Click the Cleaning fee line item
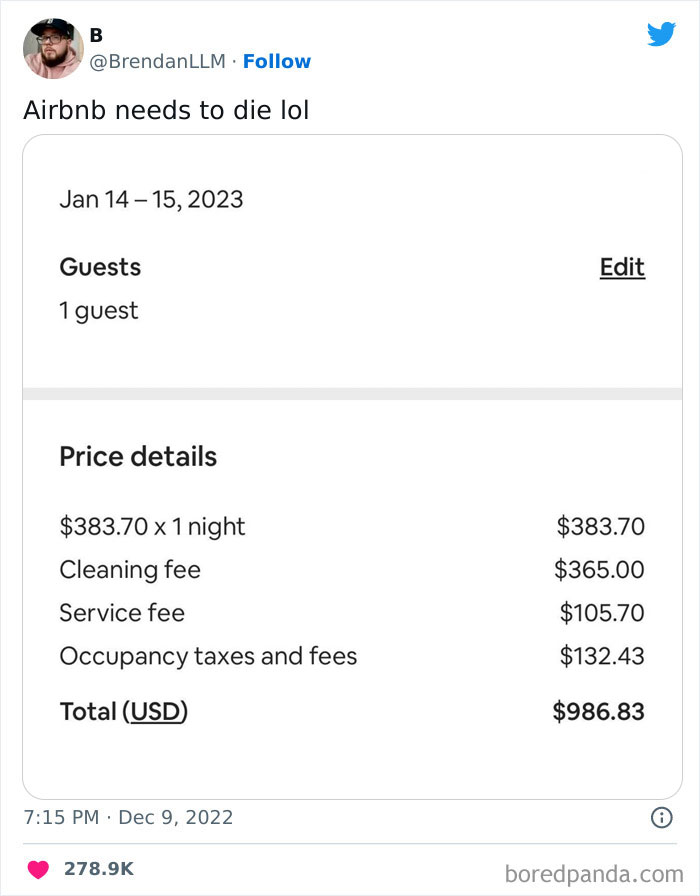This screenshot has width=700, height=896. tap(130, 570)
